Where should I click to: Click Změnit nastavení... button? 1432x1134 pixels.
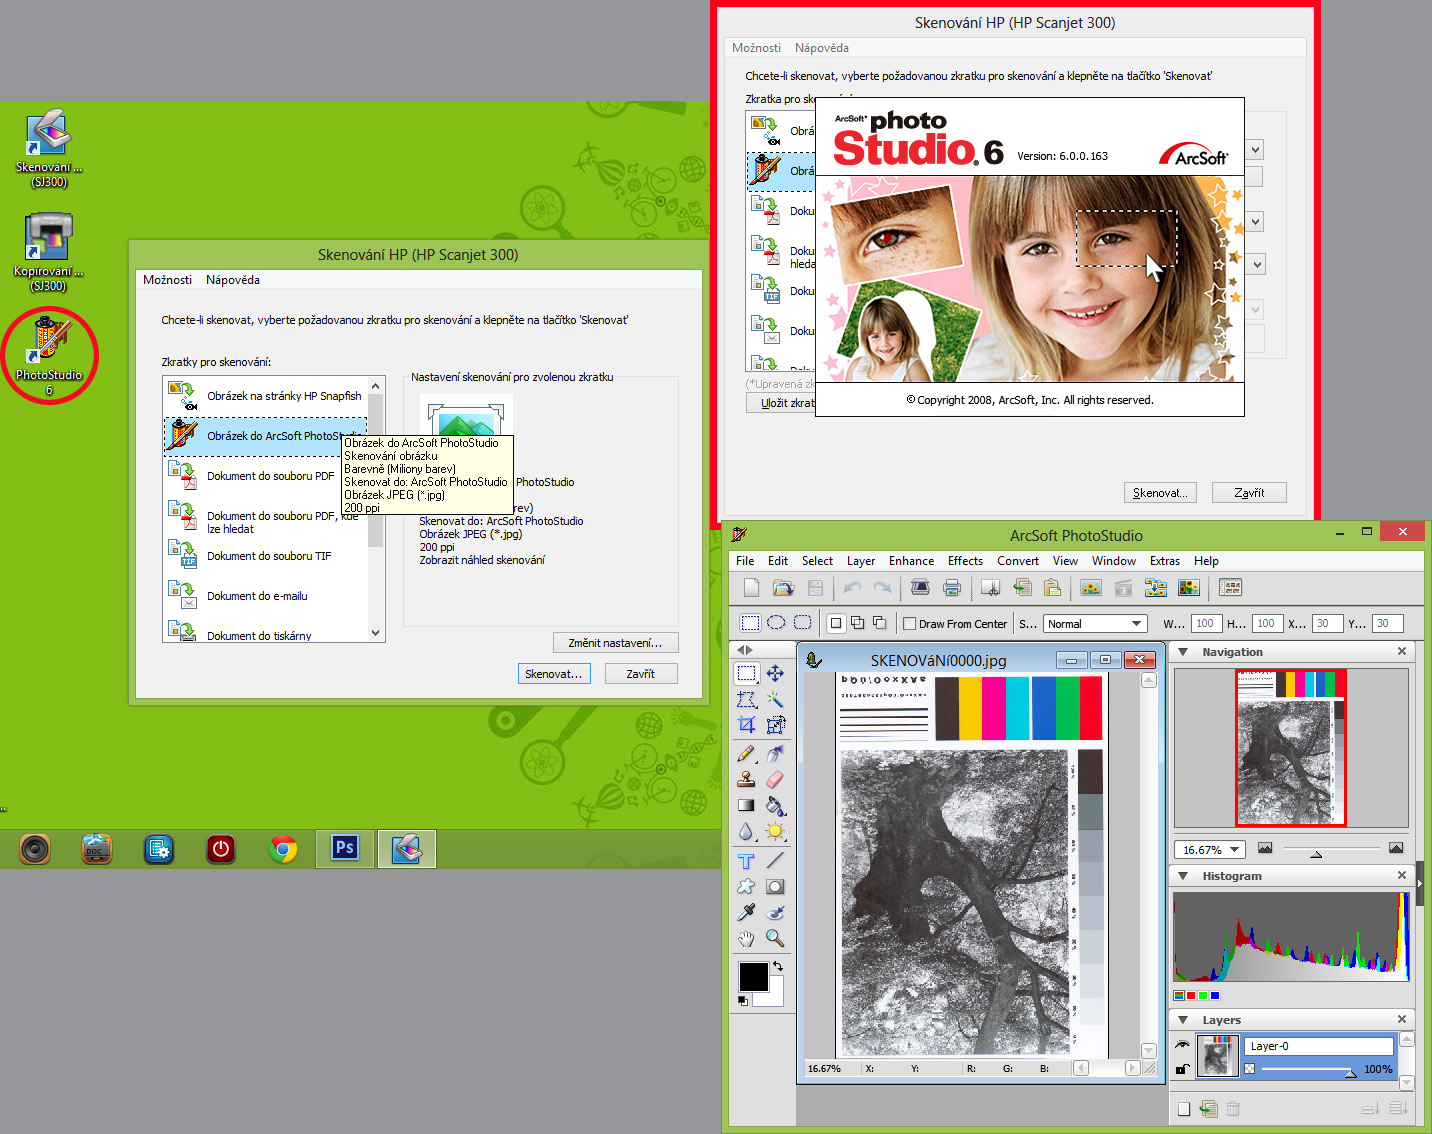click(x=615, y=643)
